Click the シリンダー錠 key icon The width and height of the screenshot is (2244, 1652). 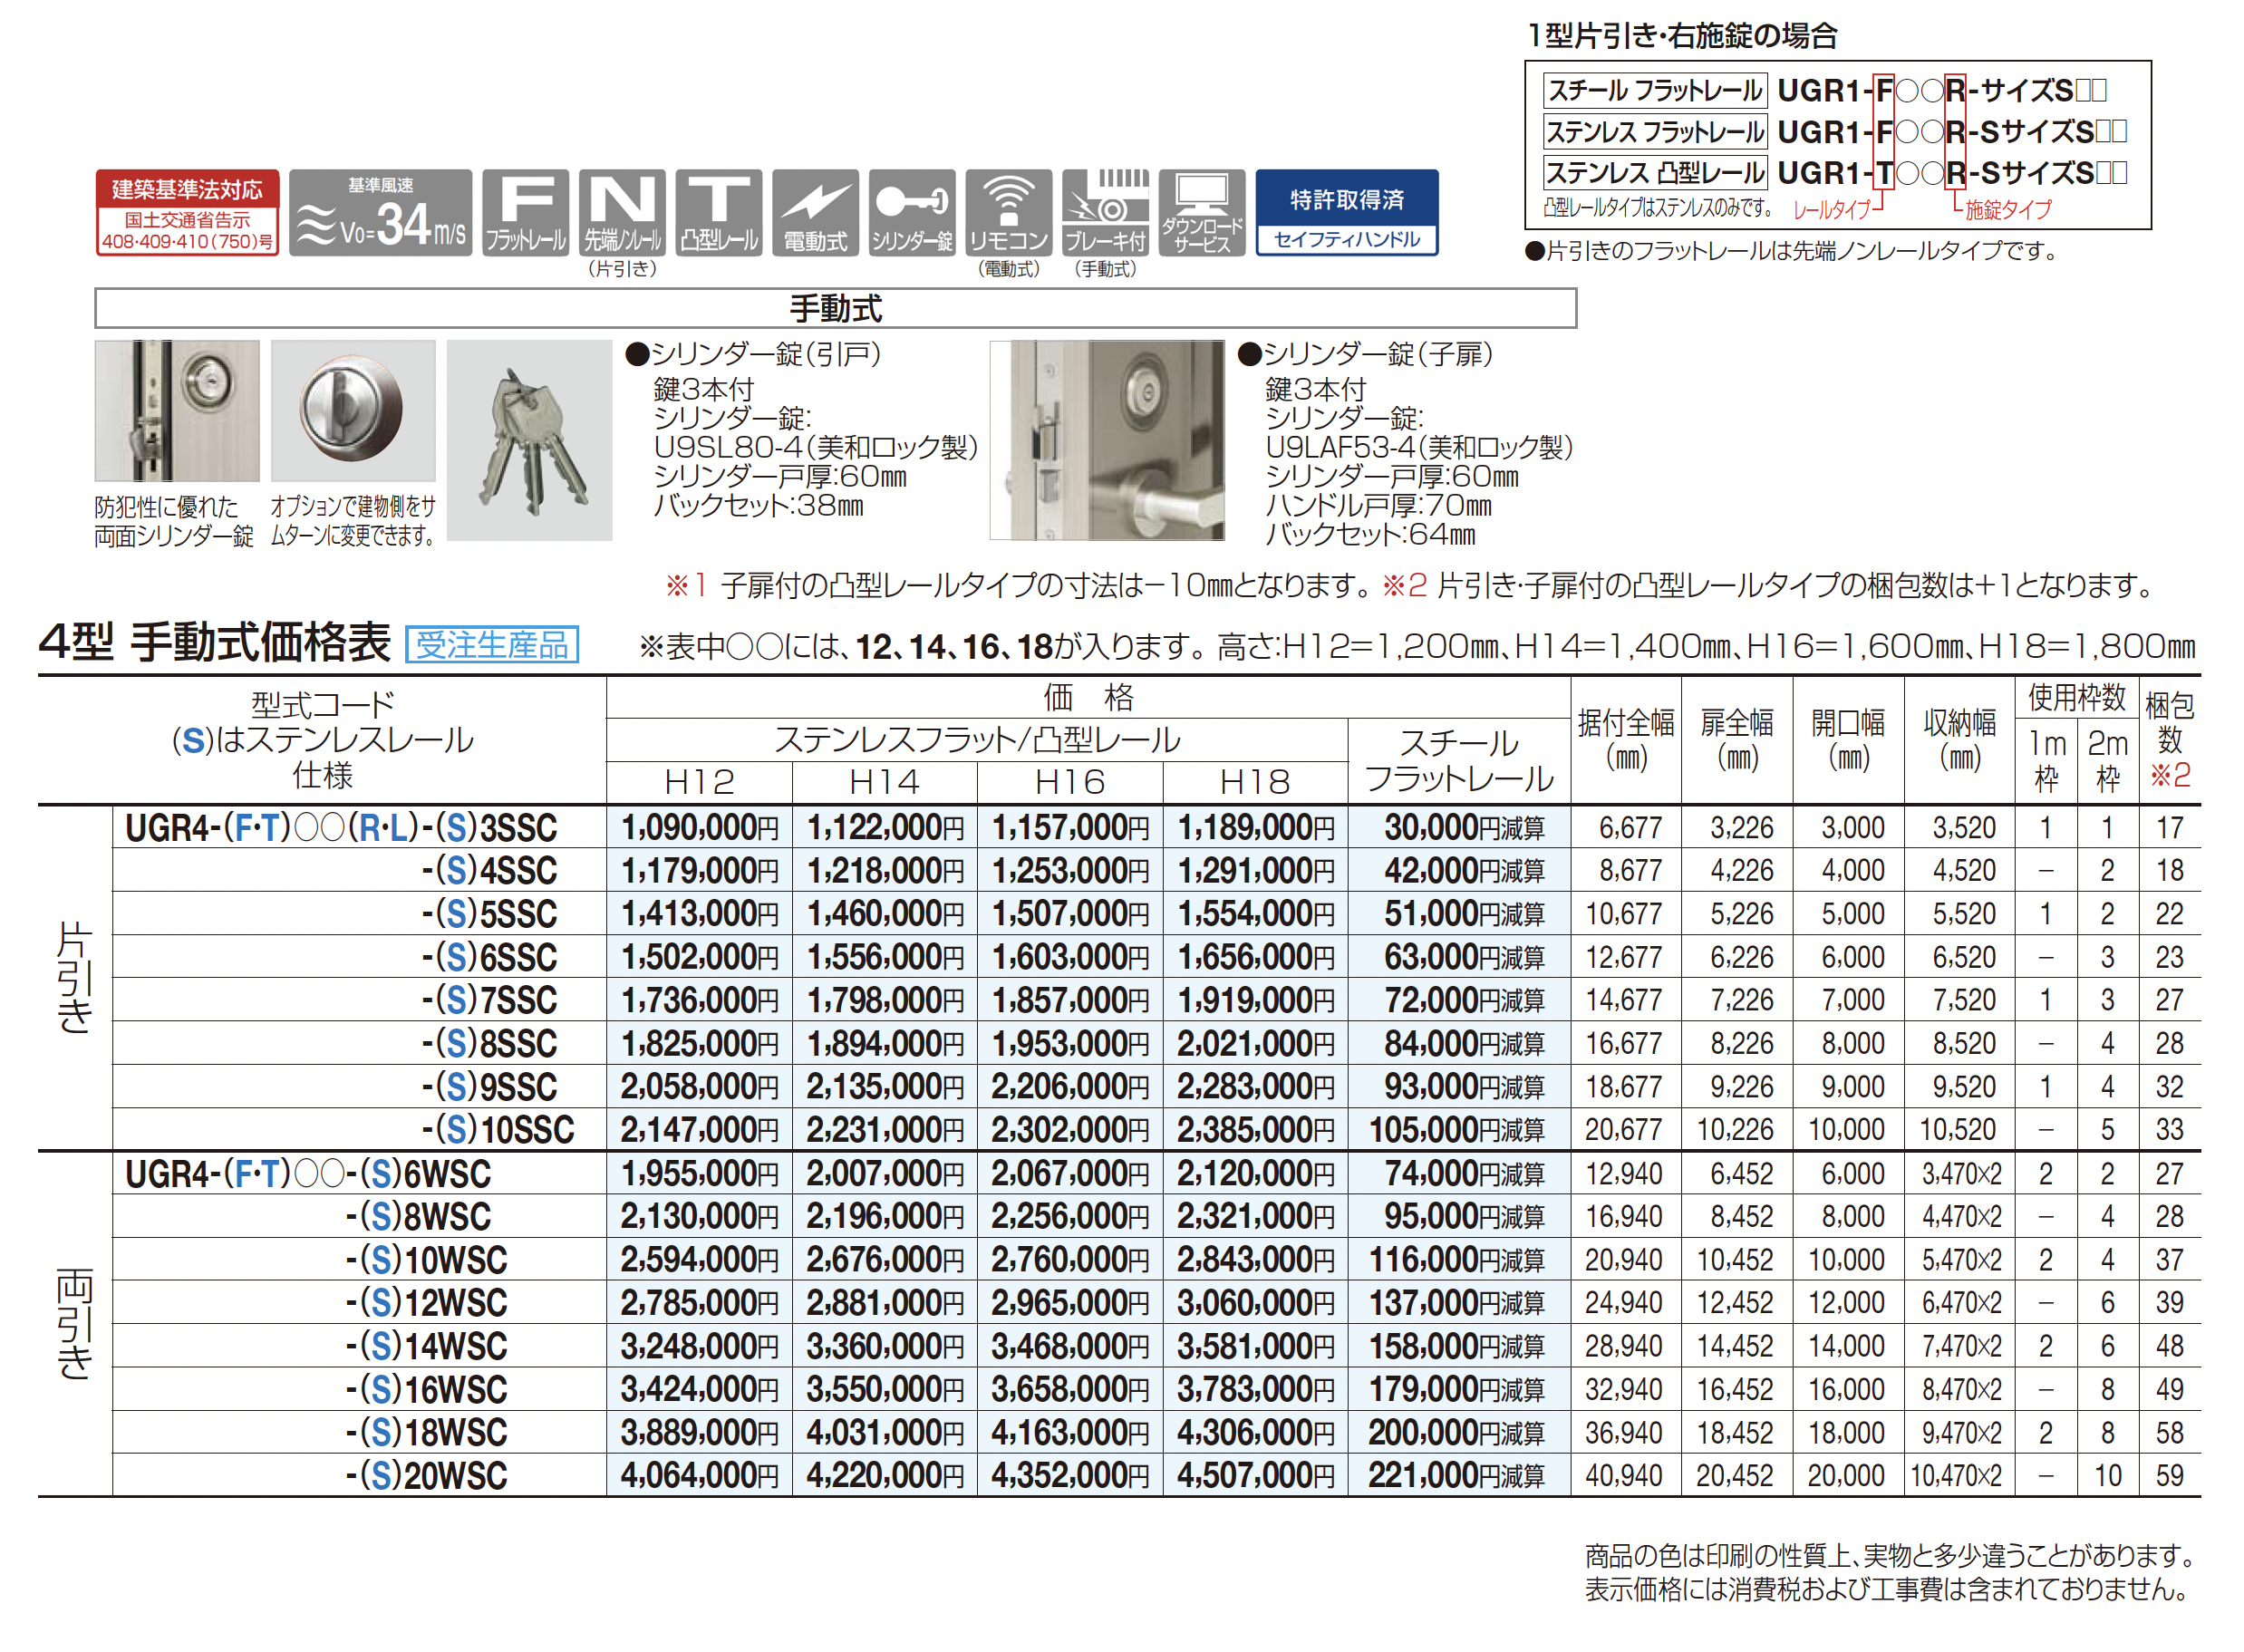pyautogui.click(x=911, y=212)
